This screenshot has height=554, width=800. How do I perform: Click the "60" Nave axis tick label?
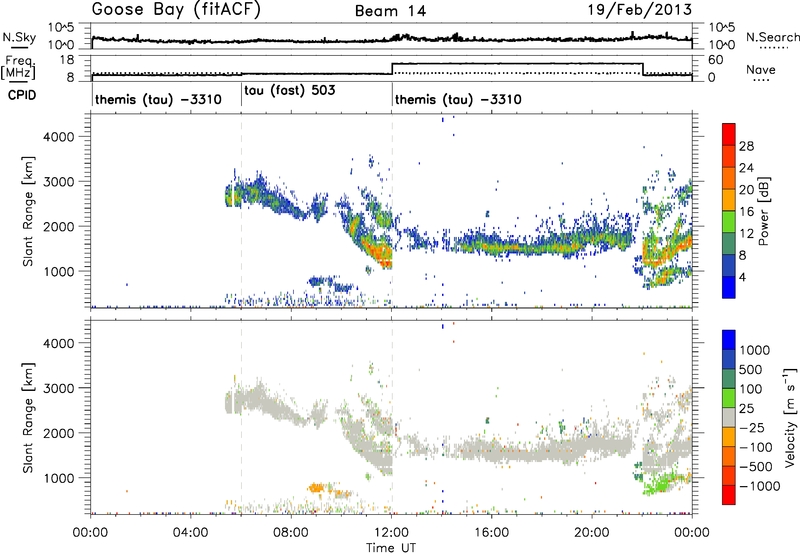pos(716,60)
